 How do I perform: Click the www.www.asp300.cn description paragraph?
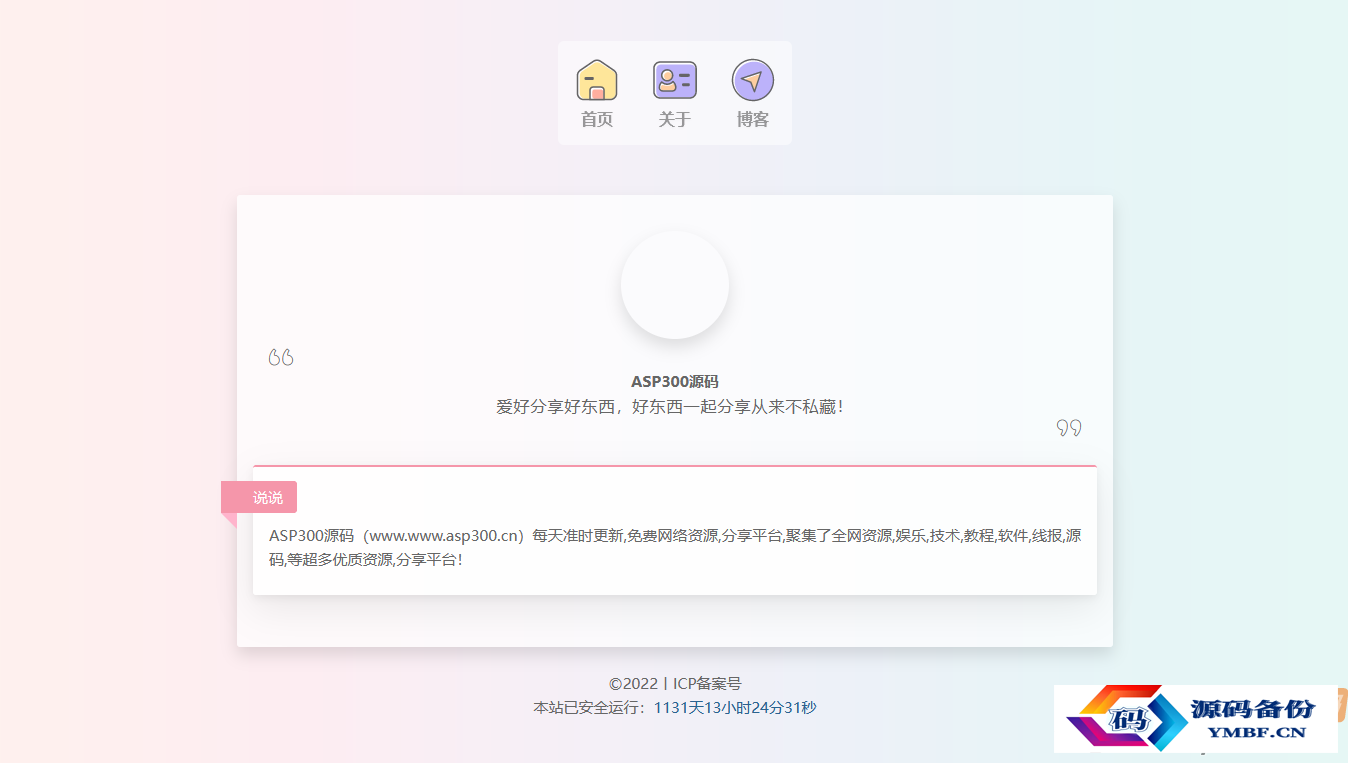[675, 547]
